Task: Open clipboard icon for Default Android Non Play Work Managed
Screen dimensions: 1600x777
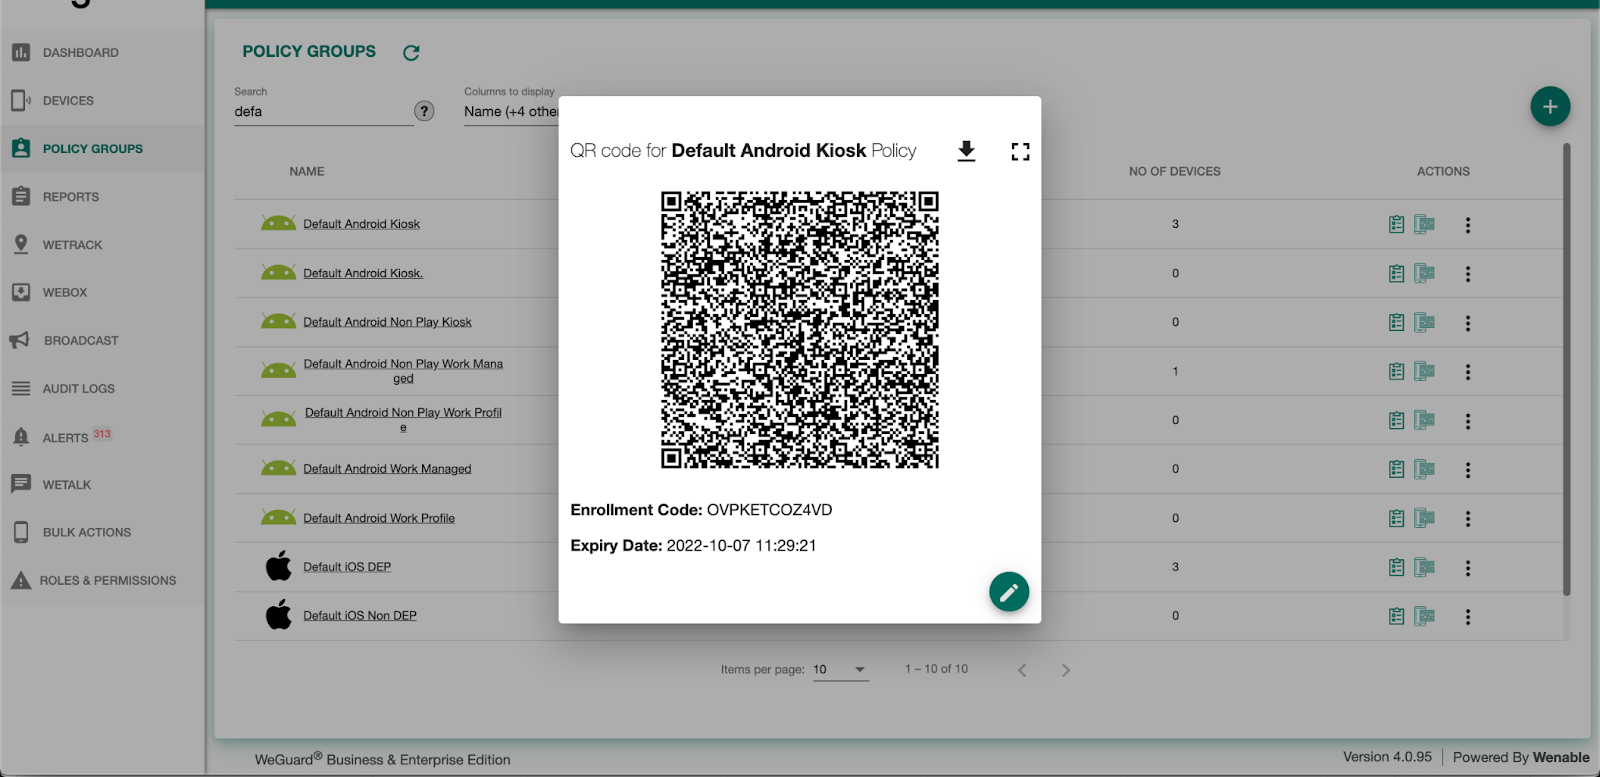Action: (1397, 372)
